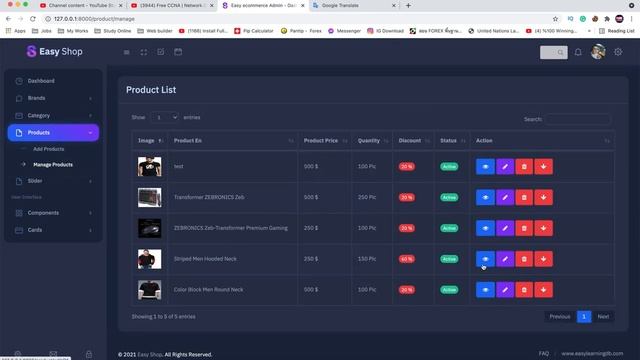Image resolution: width=640 pixels, height=360 pixels.
Task: Open show entries count dropdown
Action: [164, 118]
